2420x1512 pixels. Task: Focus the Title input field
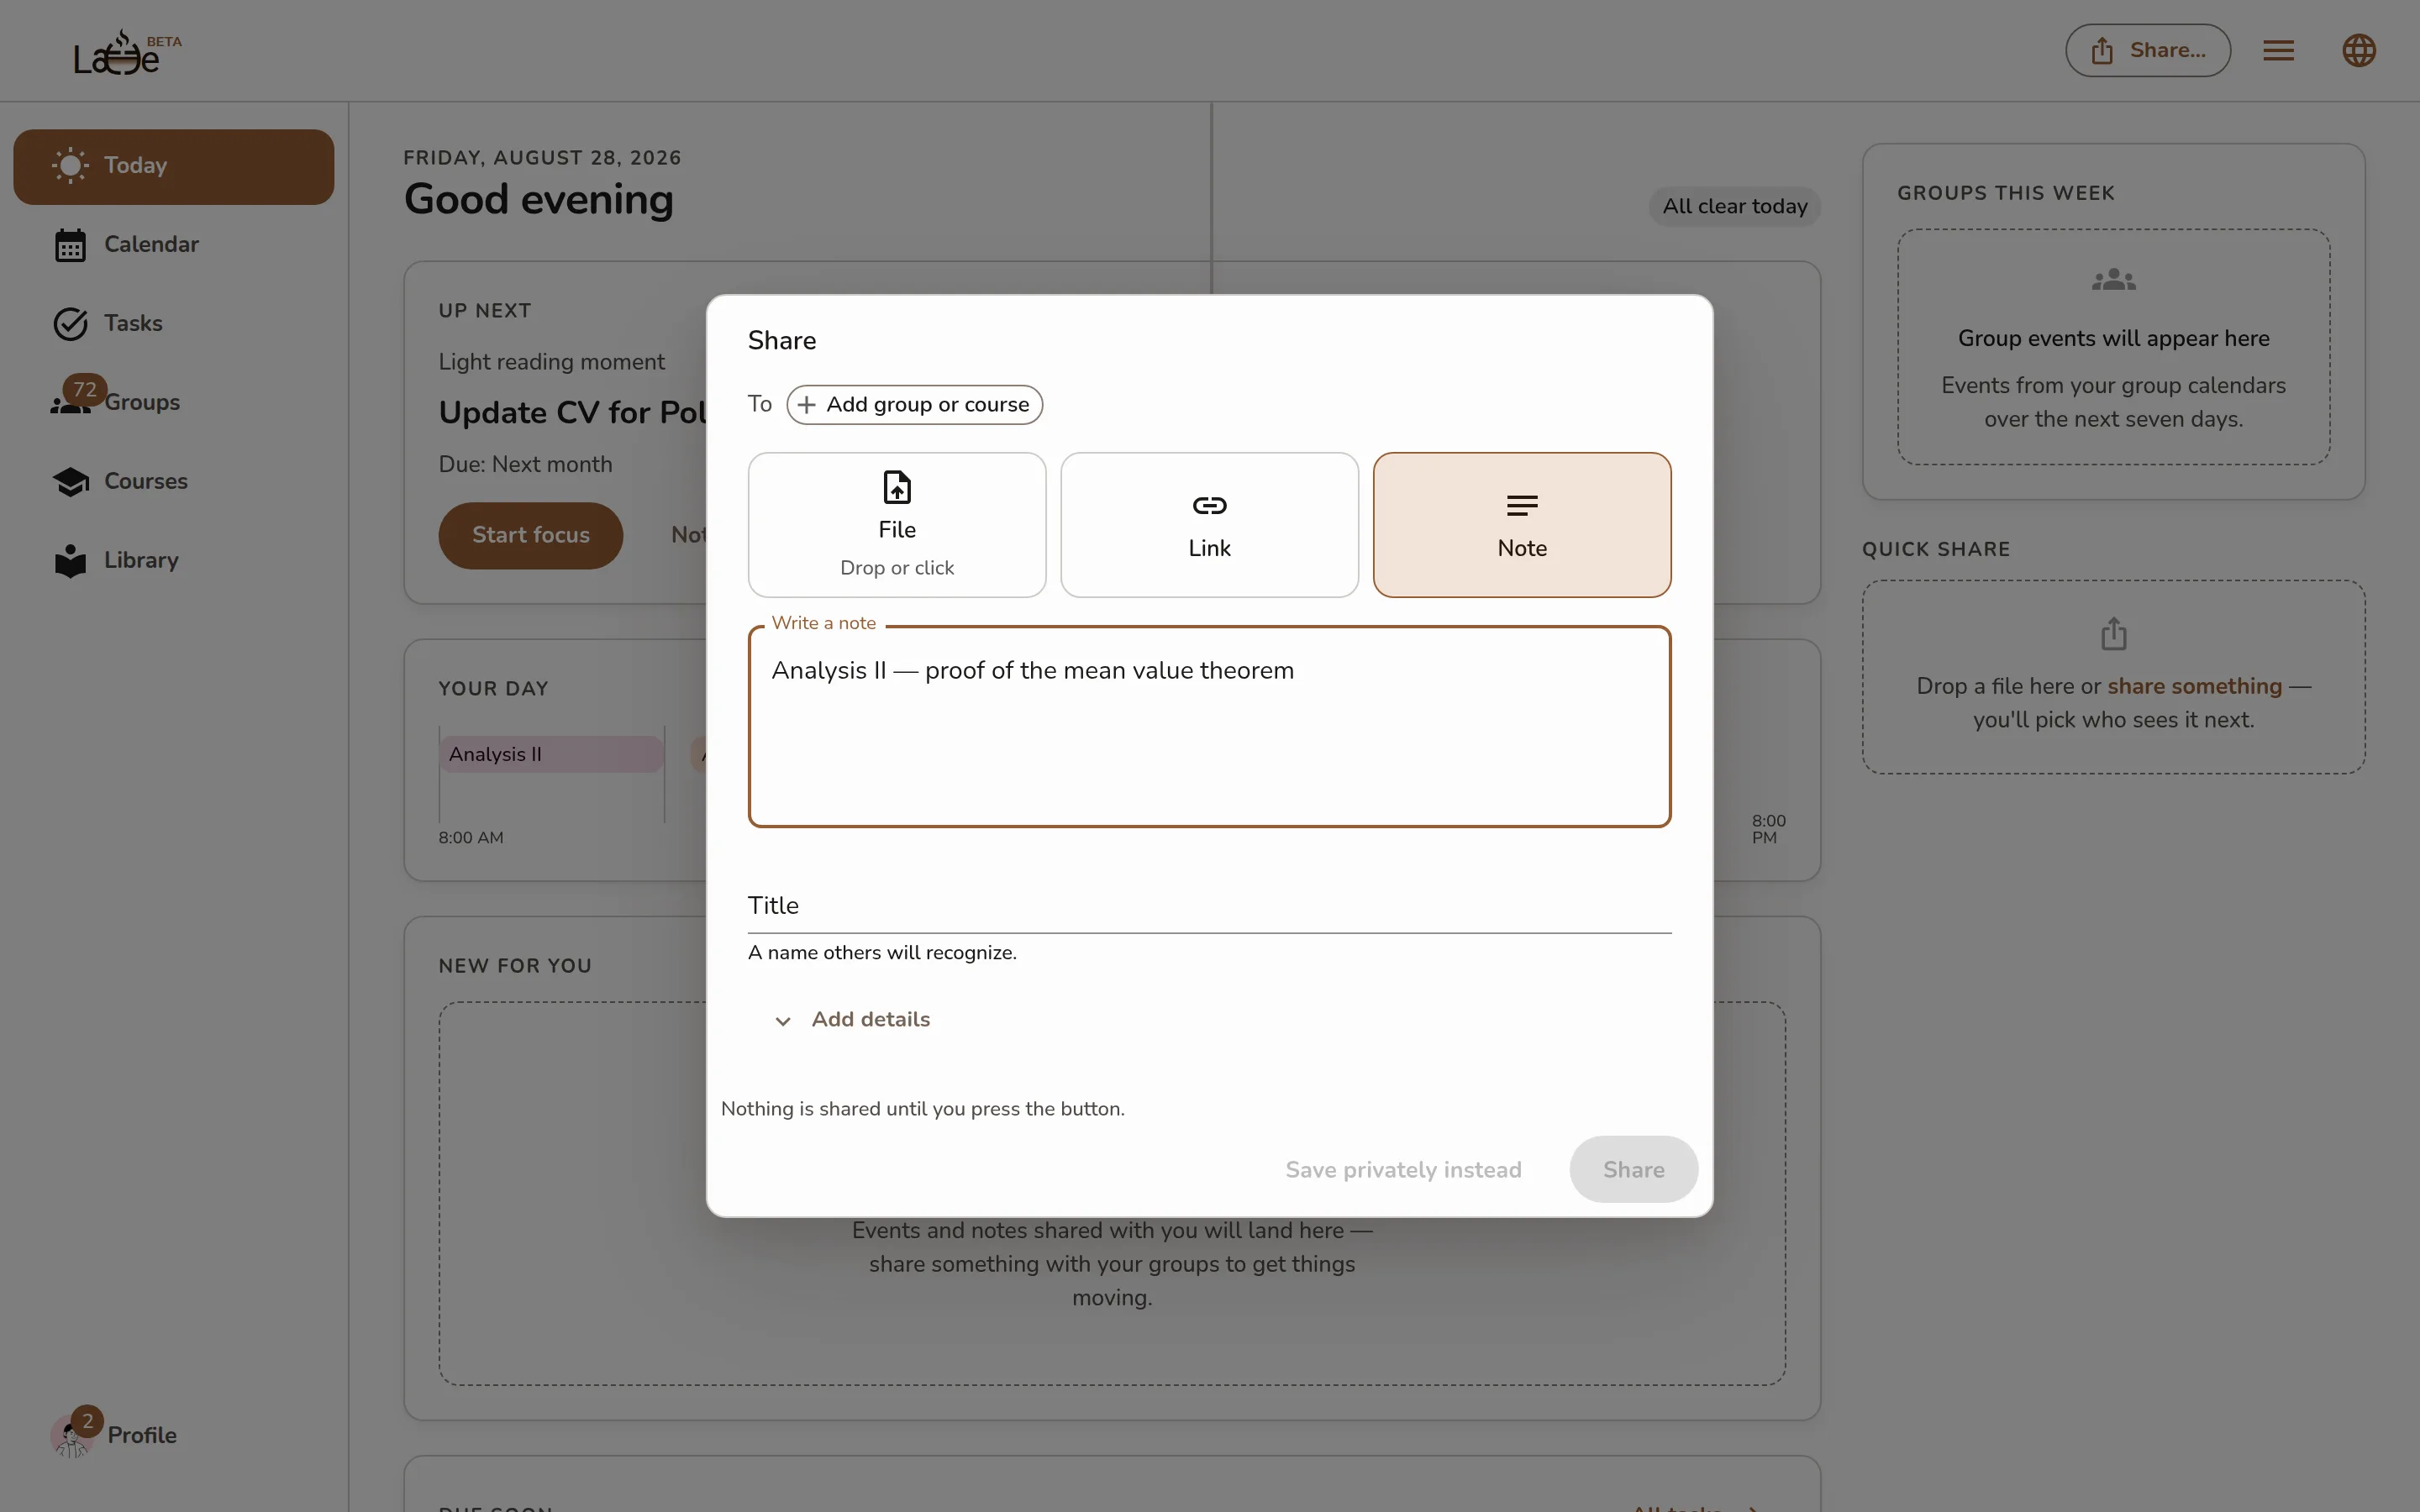[1209, 906]
